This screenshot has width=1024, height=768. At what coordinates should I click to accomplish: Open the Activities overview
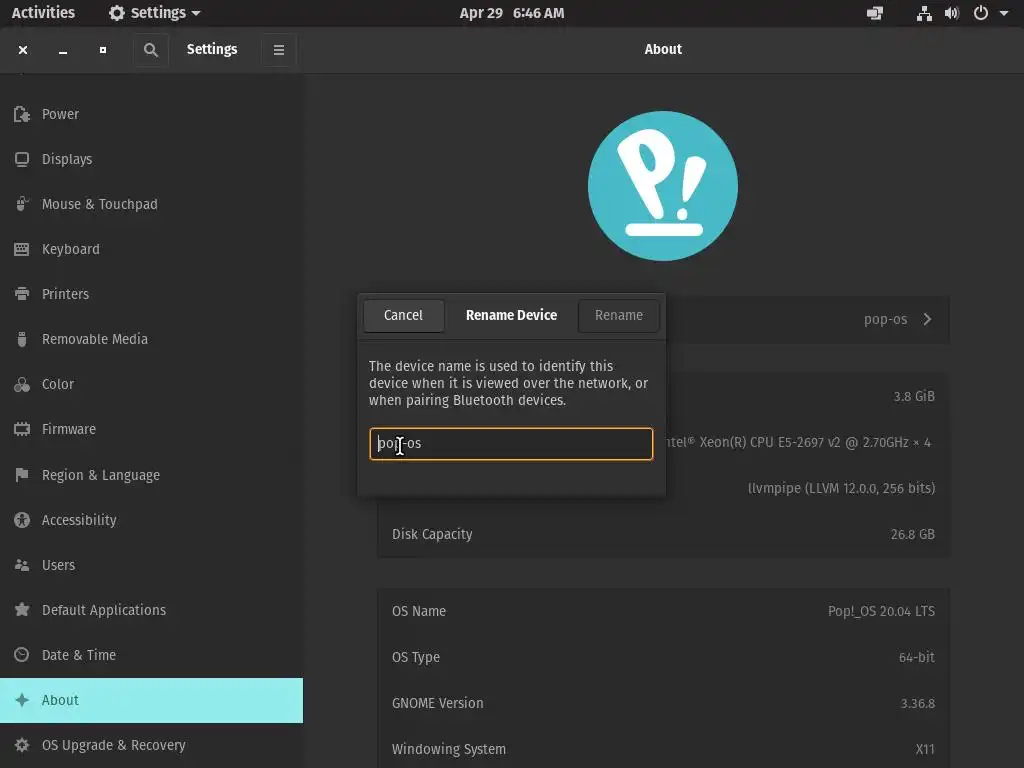point(43,13)
